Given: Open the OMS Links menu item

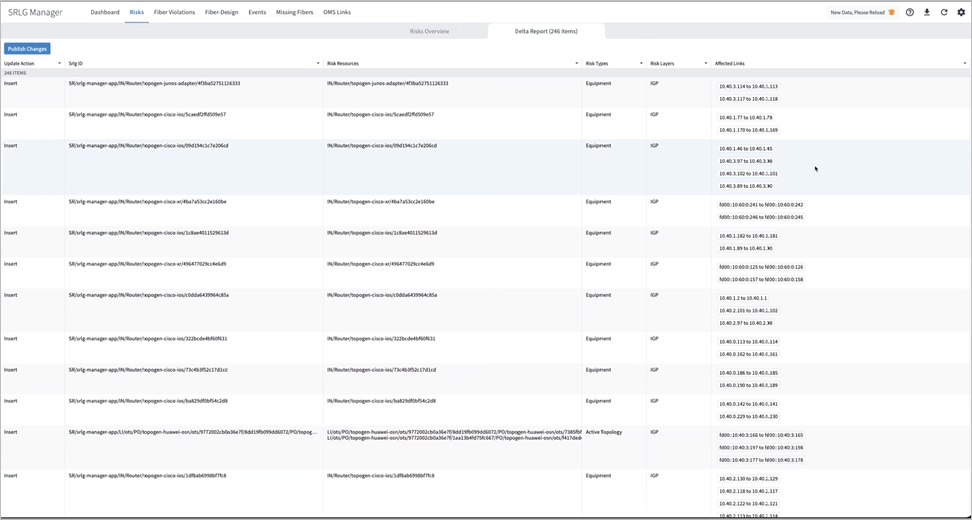Looking at the screenshot, I should coord(337,13).
